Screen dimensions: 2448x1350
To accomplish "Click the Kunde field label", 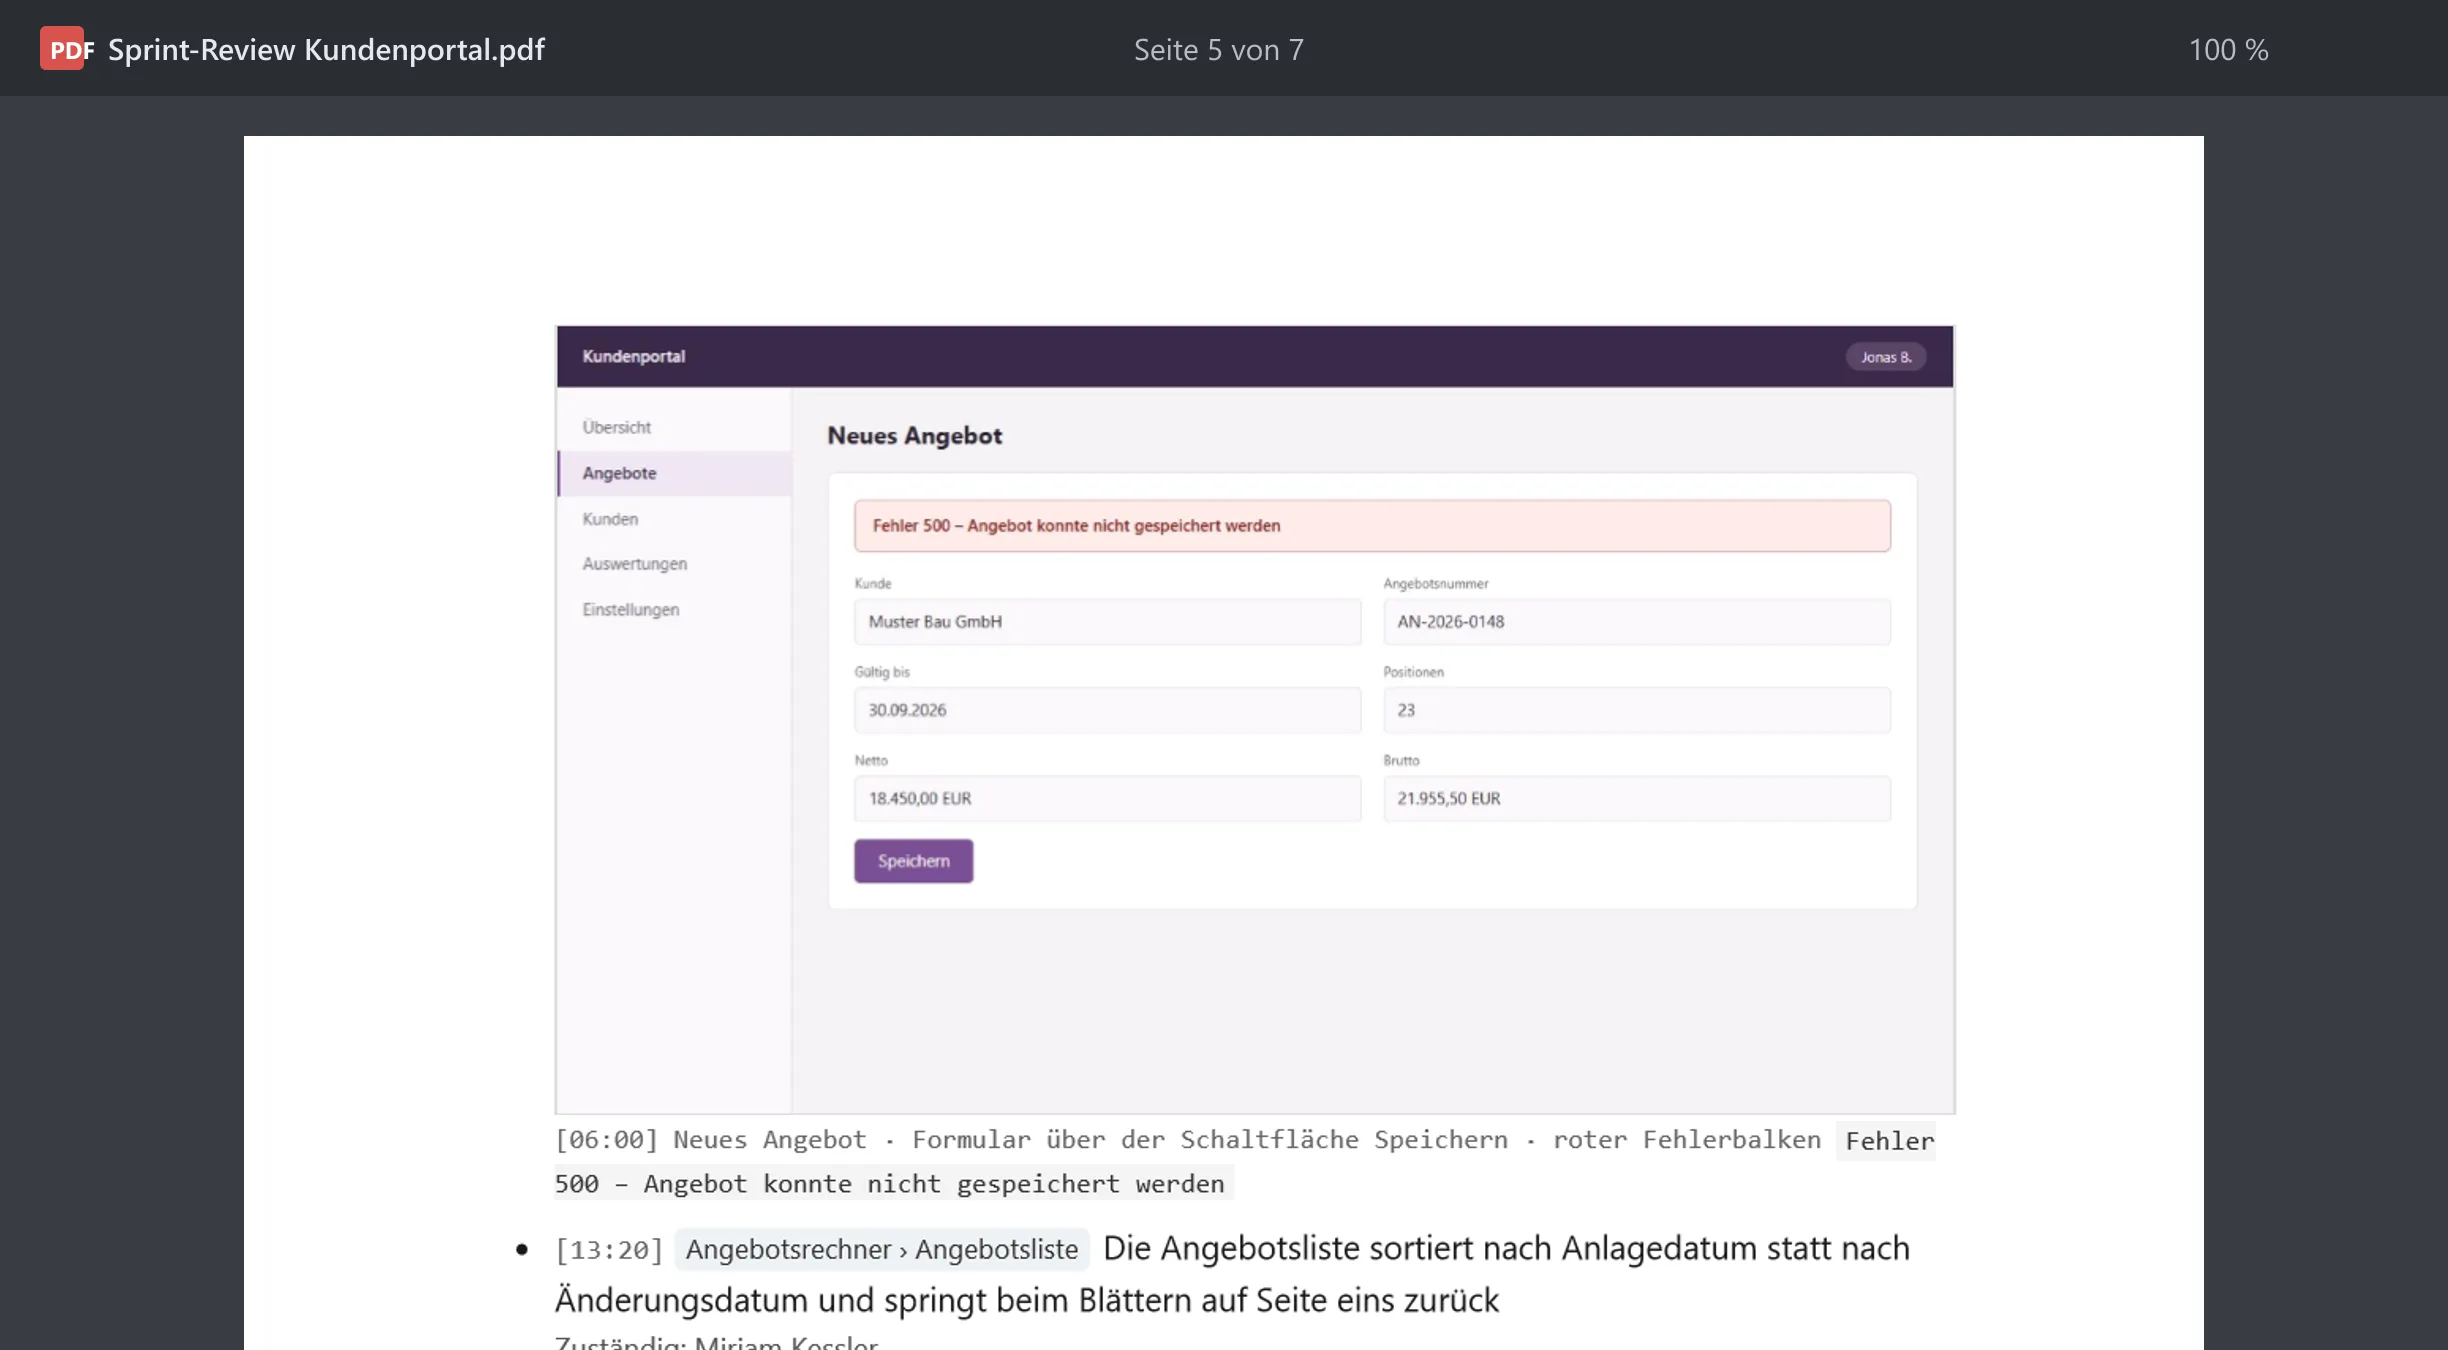I will pos(873,584).
